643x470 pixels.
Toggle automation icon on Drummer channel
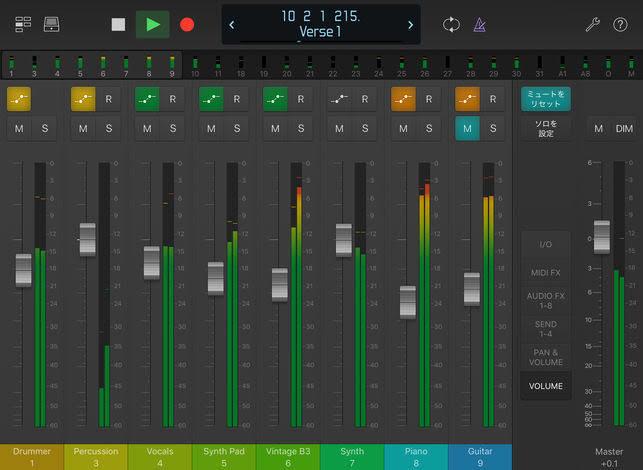tap(19, 99)
